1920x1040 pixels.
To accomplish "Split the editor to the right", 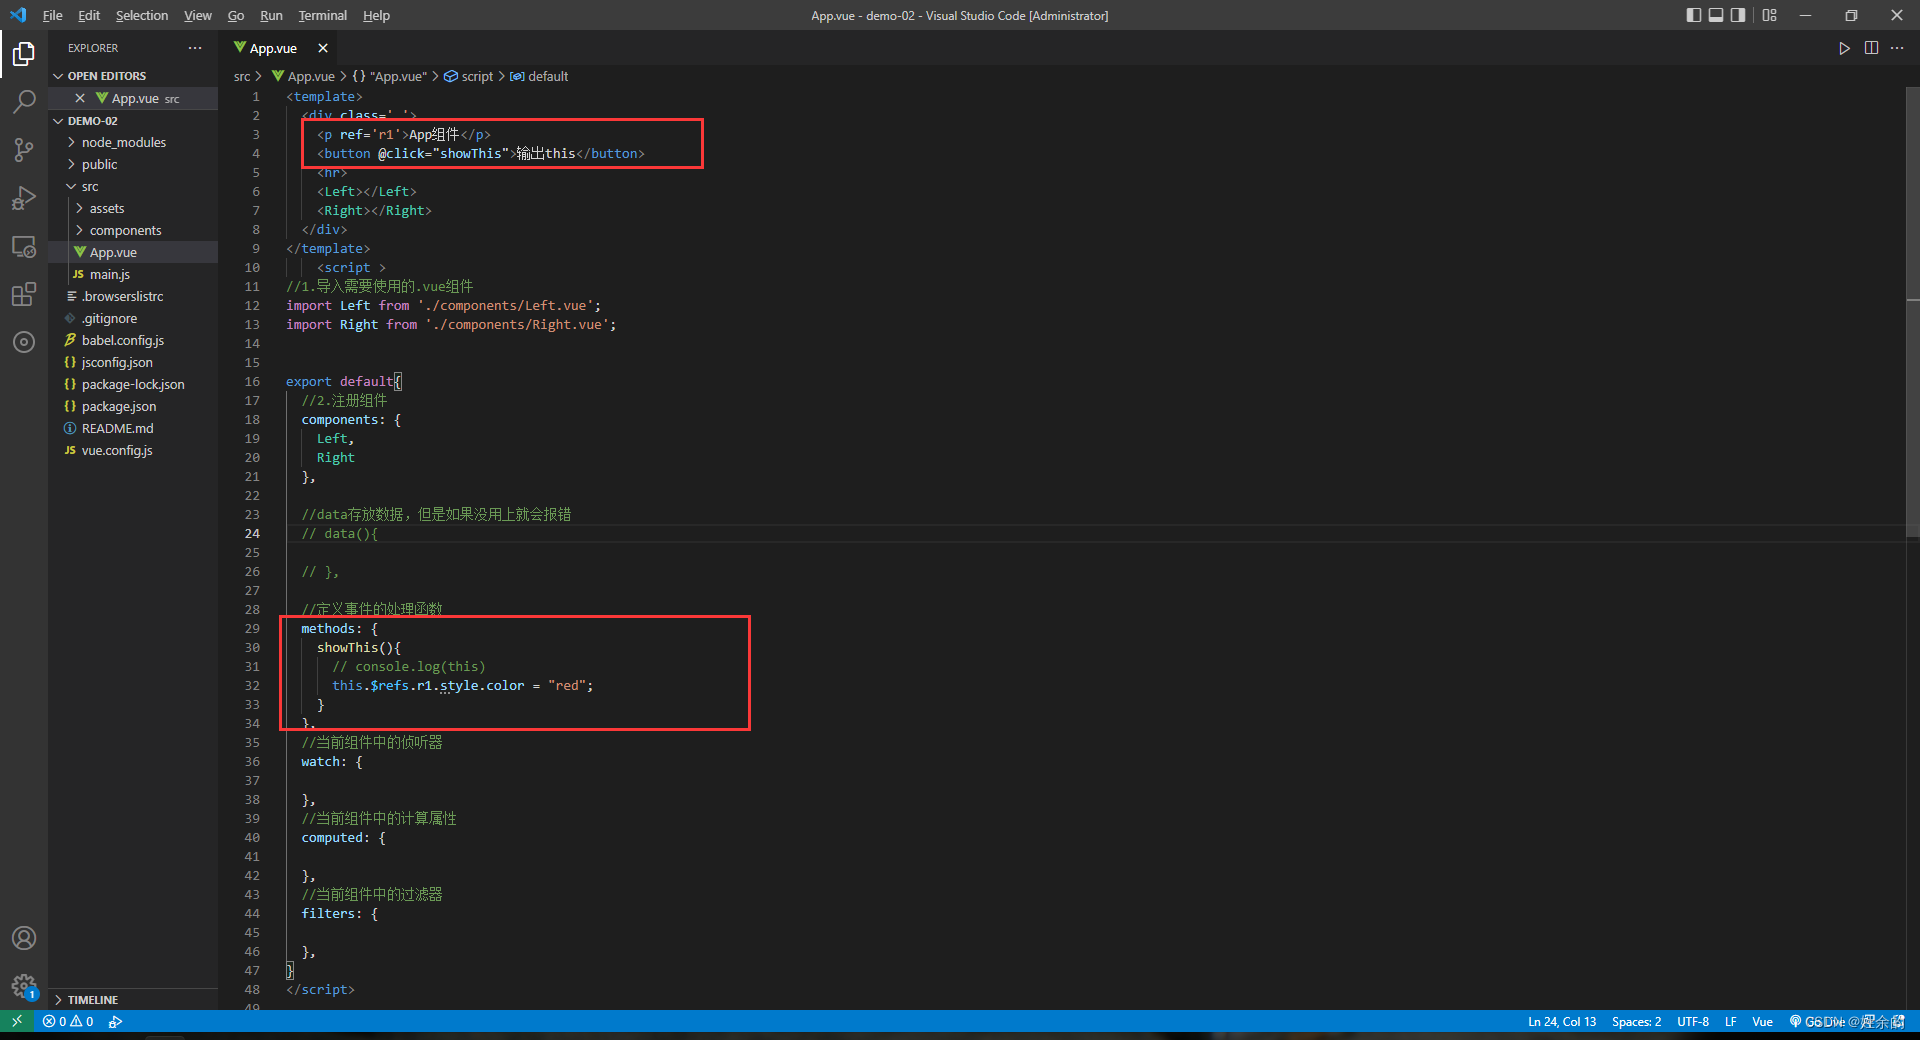I will 1871,48.
